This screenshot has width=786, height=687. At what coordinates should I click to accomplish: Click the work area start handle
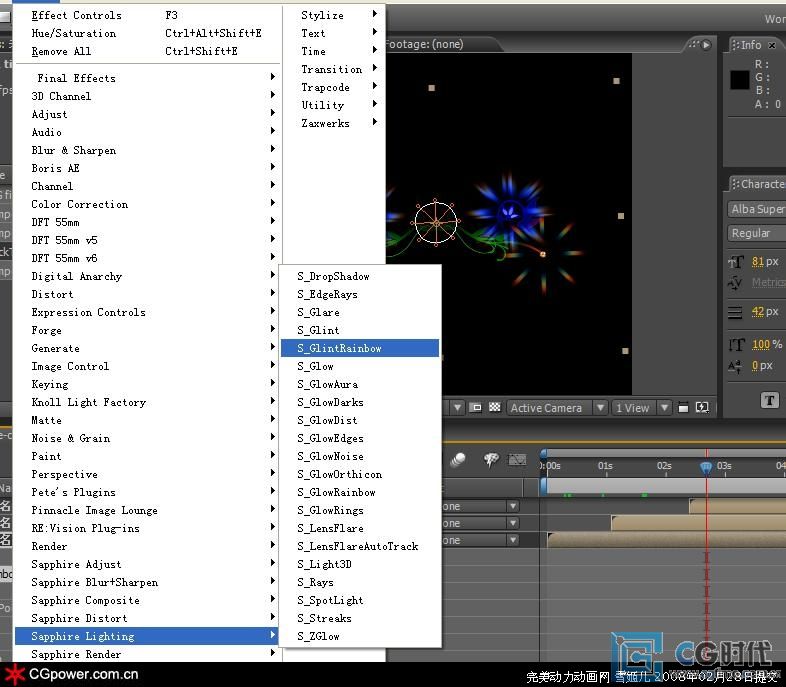pyautogui.click(x=543, y=485)
